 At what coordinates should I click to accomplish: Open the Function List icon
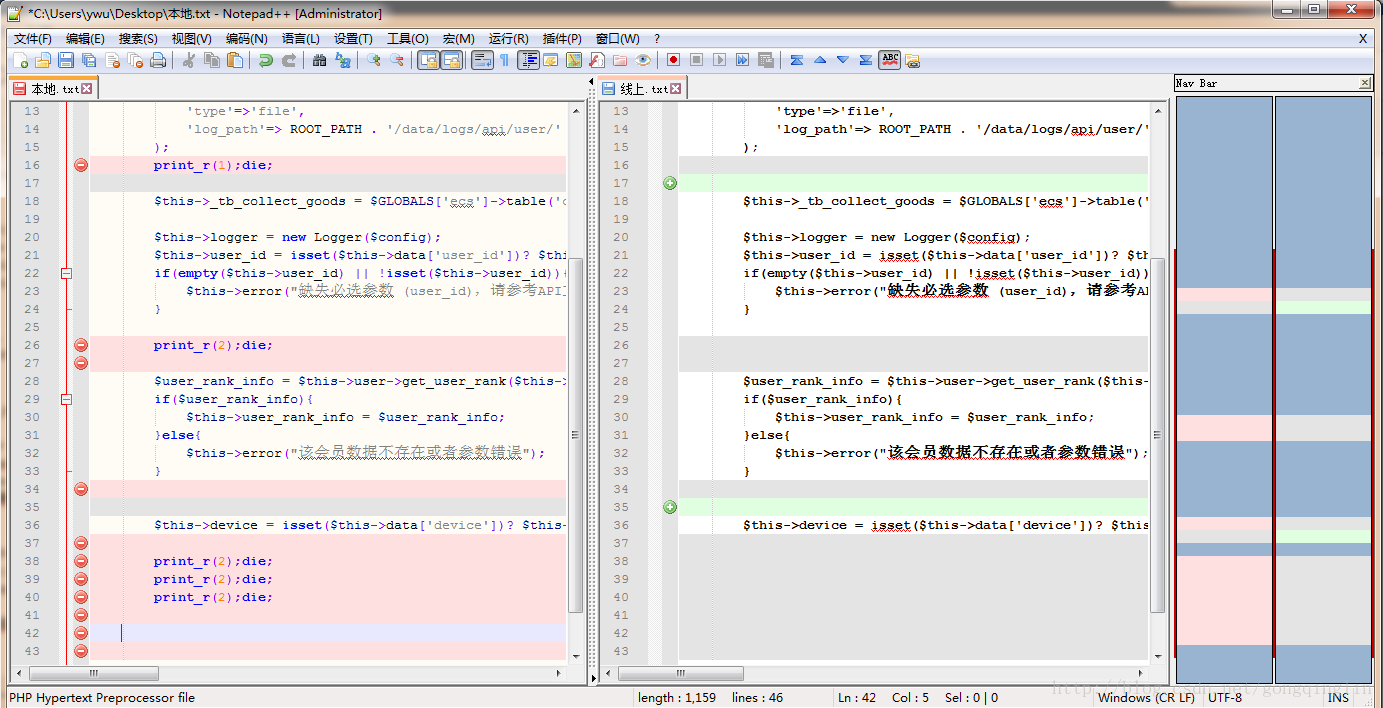pyautogui.click(x=597, y=60)
